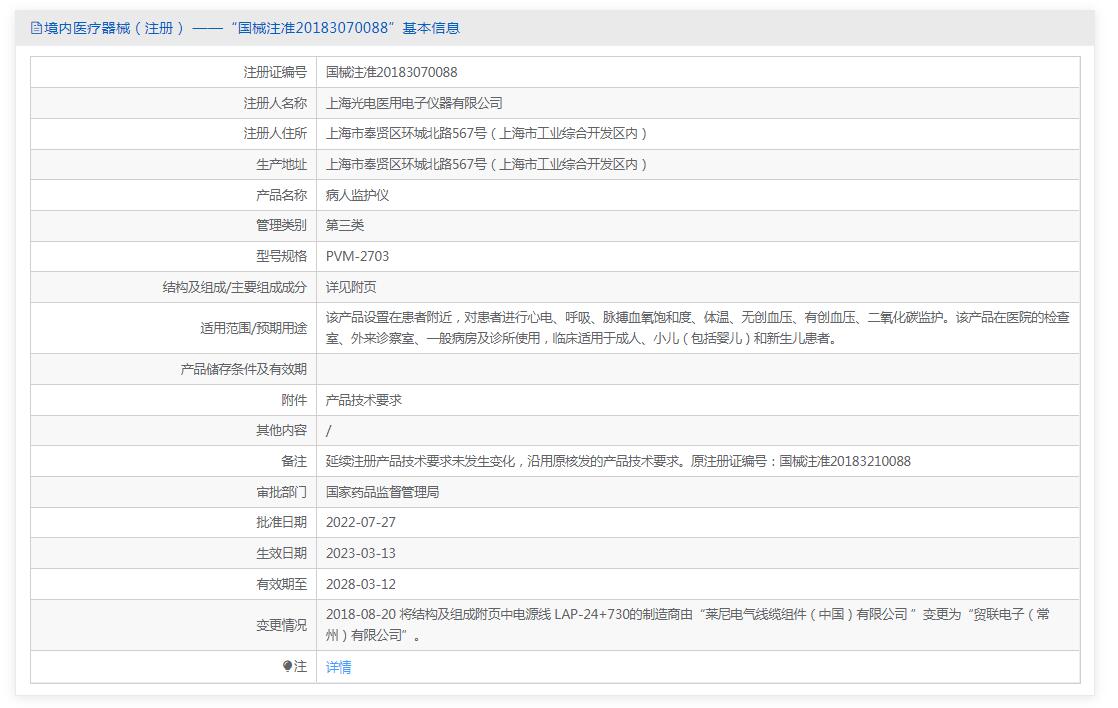
Task: Click management category value 第三类
Action: pyautogui.click(x=345, y=225)
